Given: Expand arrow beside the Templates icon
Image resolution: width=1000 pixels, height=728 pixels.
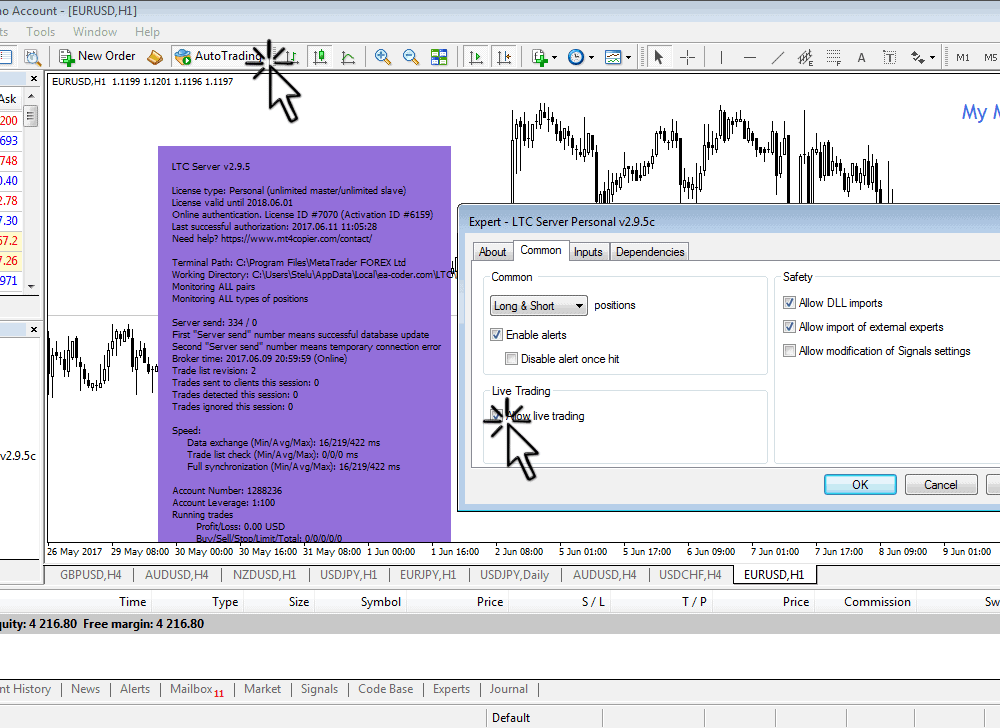Looking at the screenshot, I should [x=628, y=57].
